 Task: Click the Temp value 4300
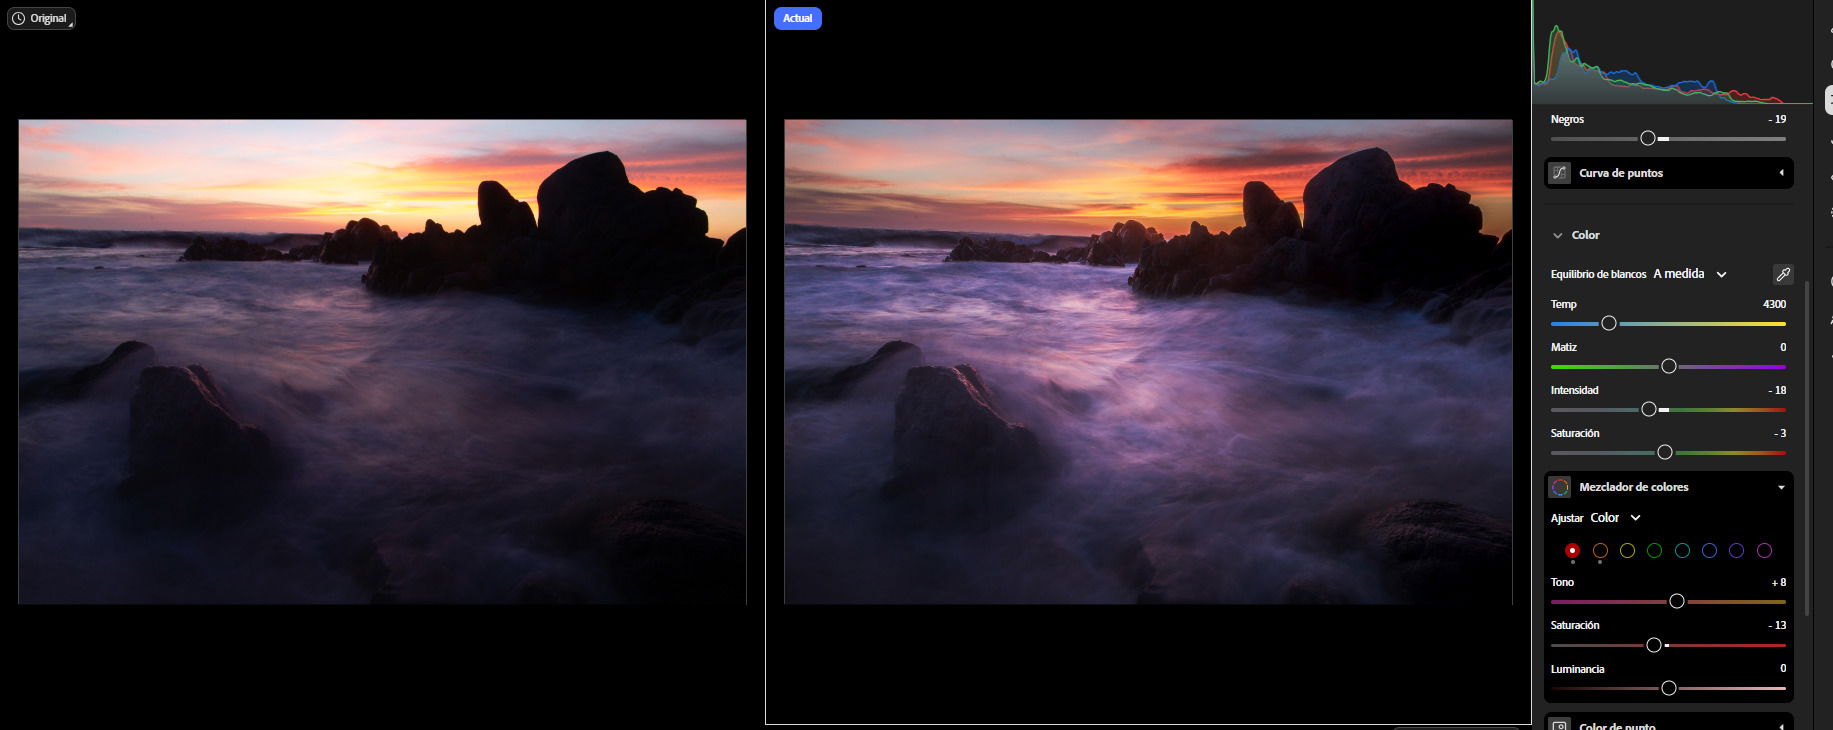point(1774,304)
